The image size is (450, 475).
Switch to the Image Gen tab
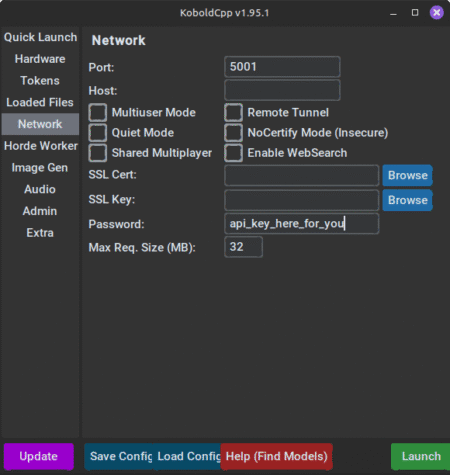point(40,167)
